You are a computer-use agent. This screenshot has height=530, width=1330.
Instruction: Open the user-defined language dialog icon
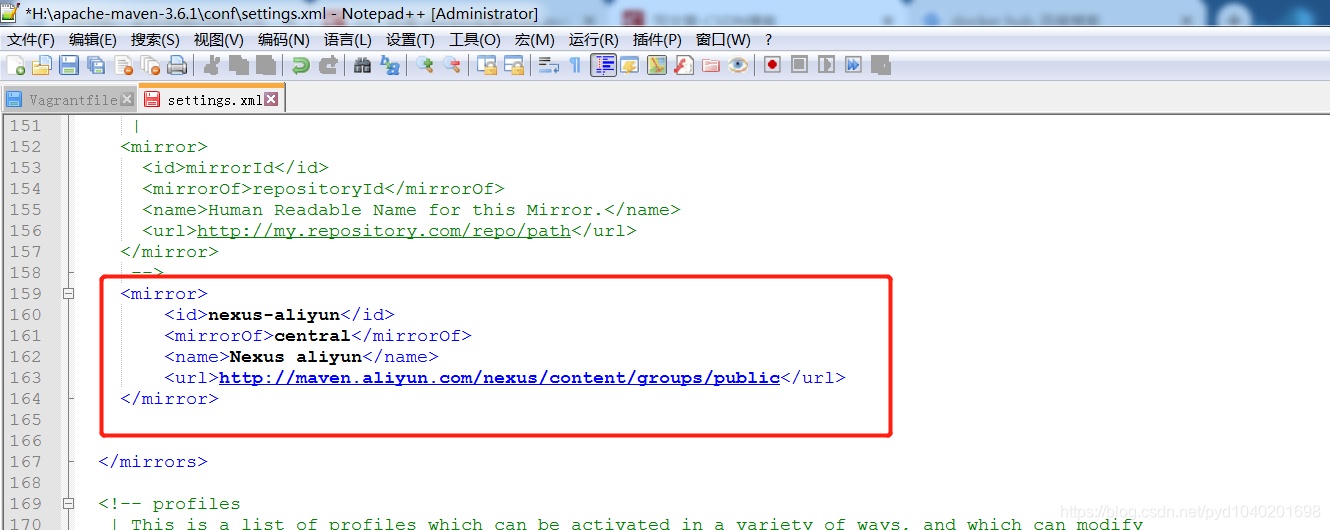tap(630, 65)
